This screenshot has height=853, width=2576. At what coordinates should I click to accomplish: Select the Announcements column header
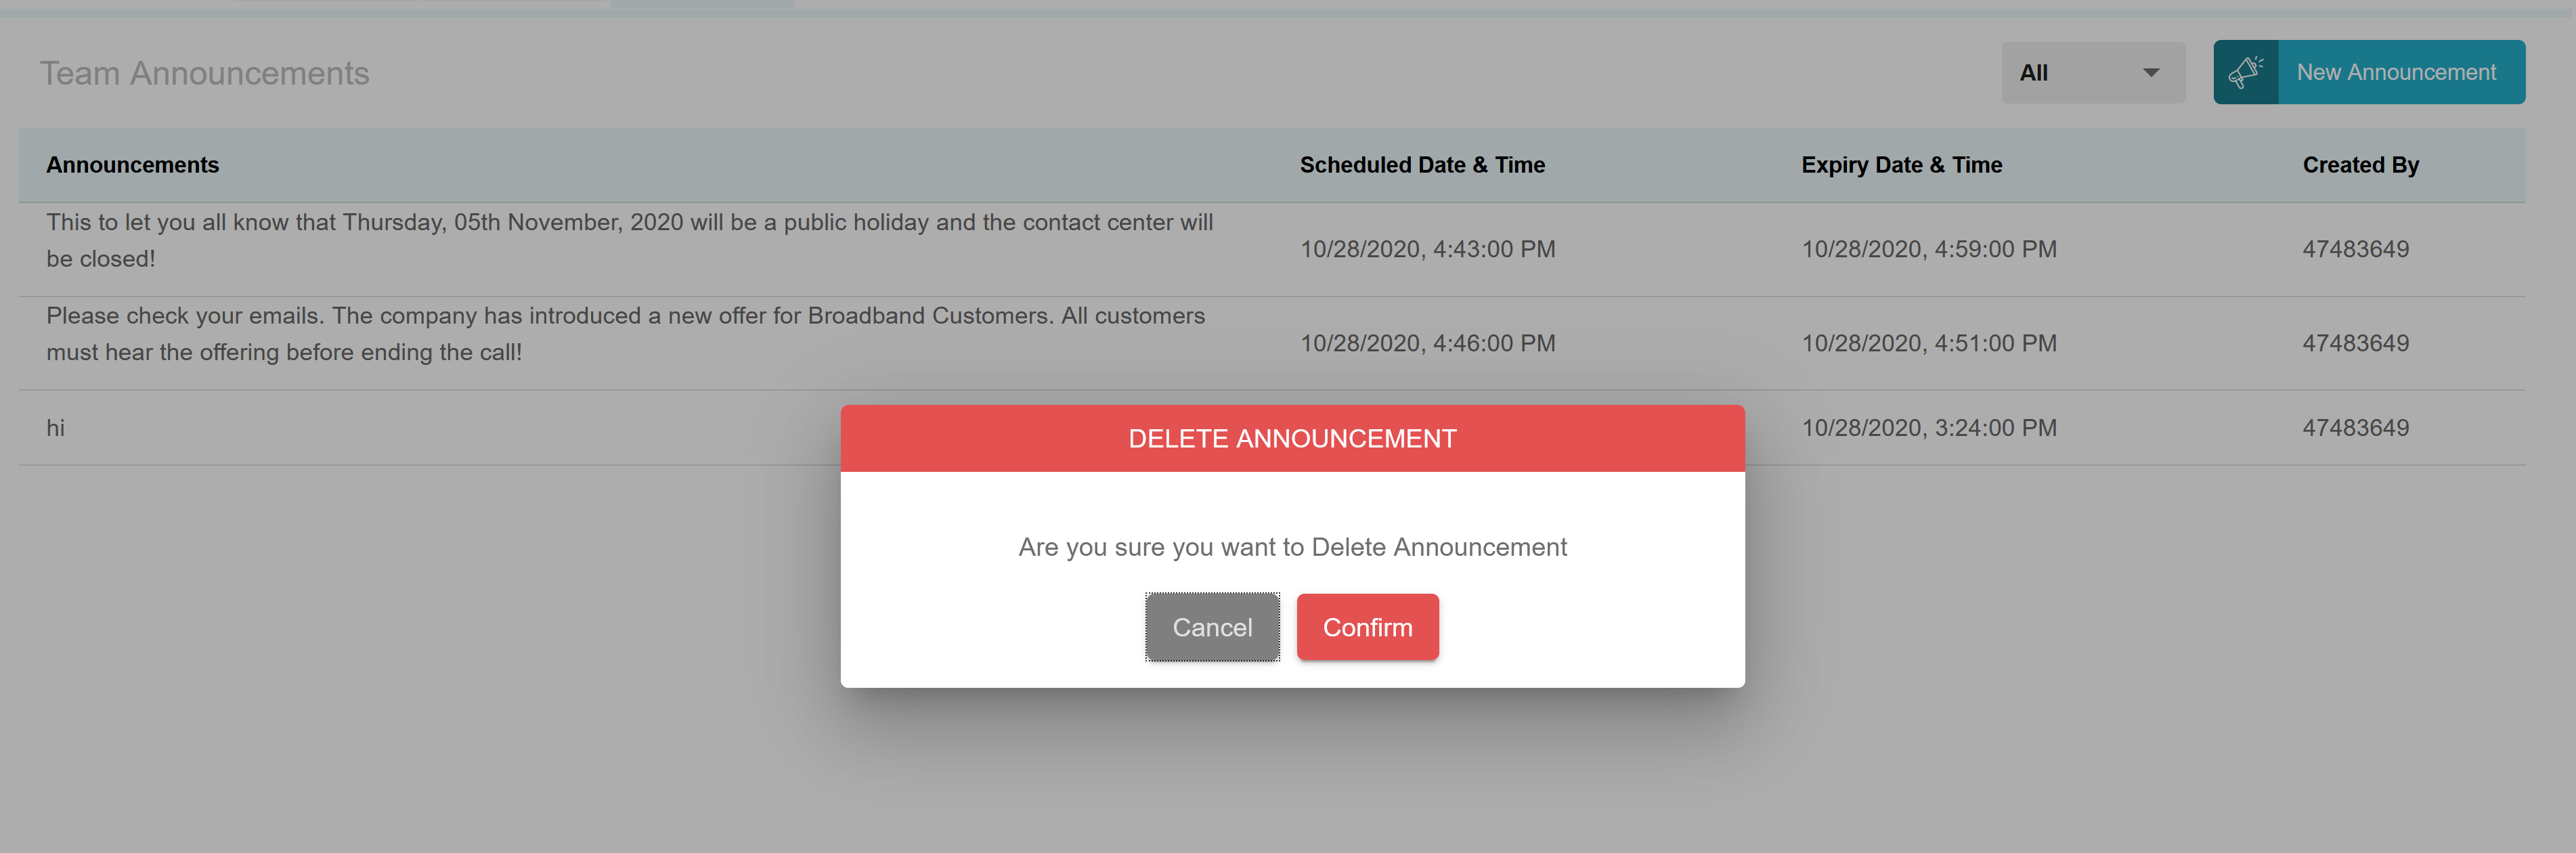click(132, 164)
